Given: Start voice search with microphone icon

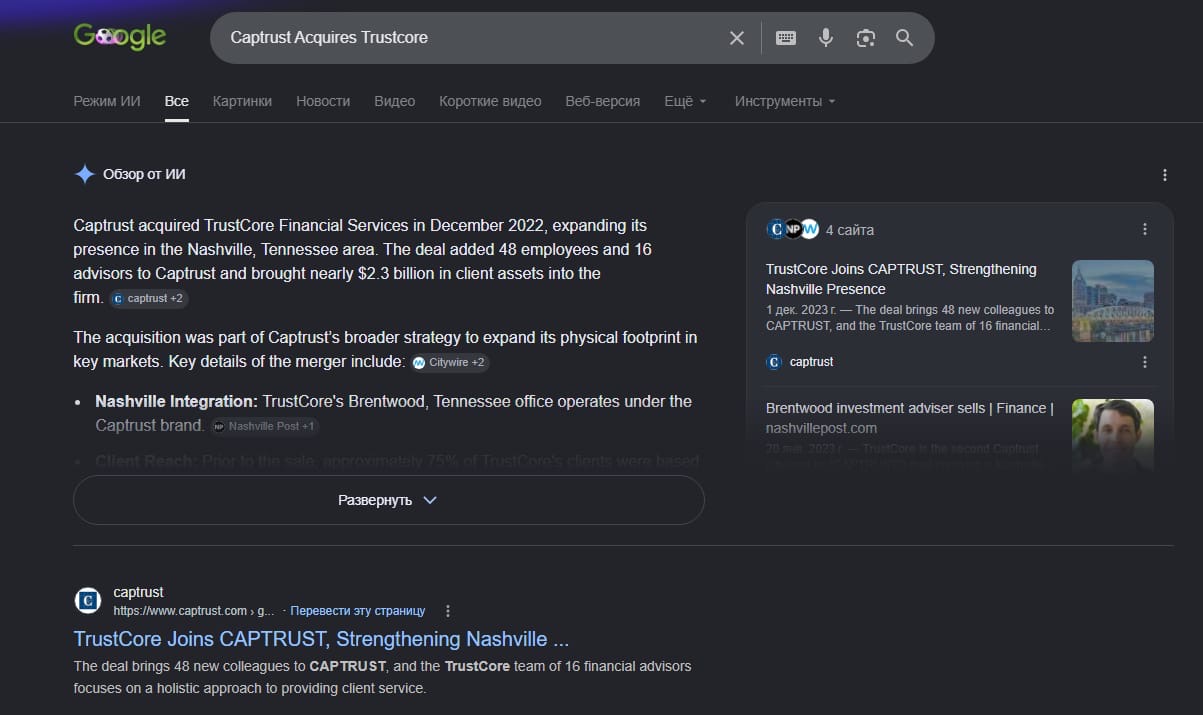Looking at the screenshot, I should click(x=826, y=38).
